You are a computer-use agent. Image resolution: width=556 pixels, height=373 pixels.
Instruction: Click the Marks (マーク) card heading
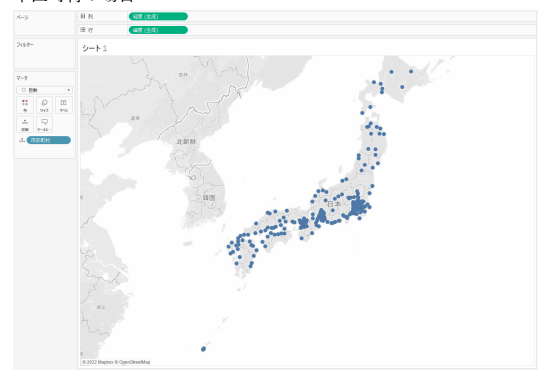[x=22, y=78]
